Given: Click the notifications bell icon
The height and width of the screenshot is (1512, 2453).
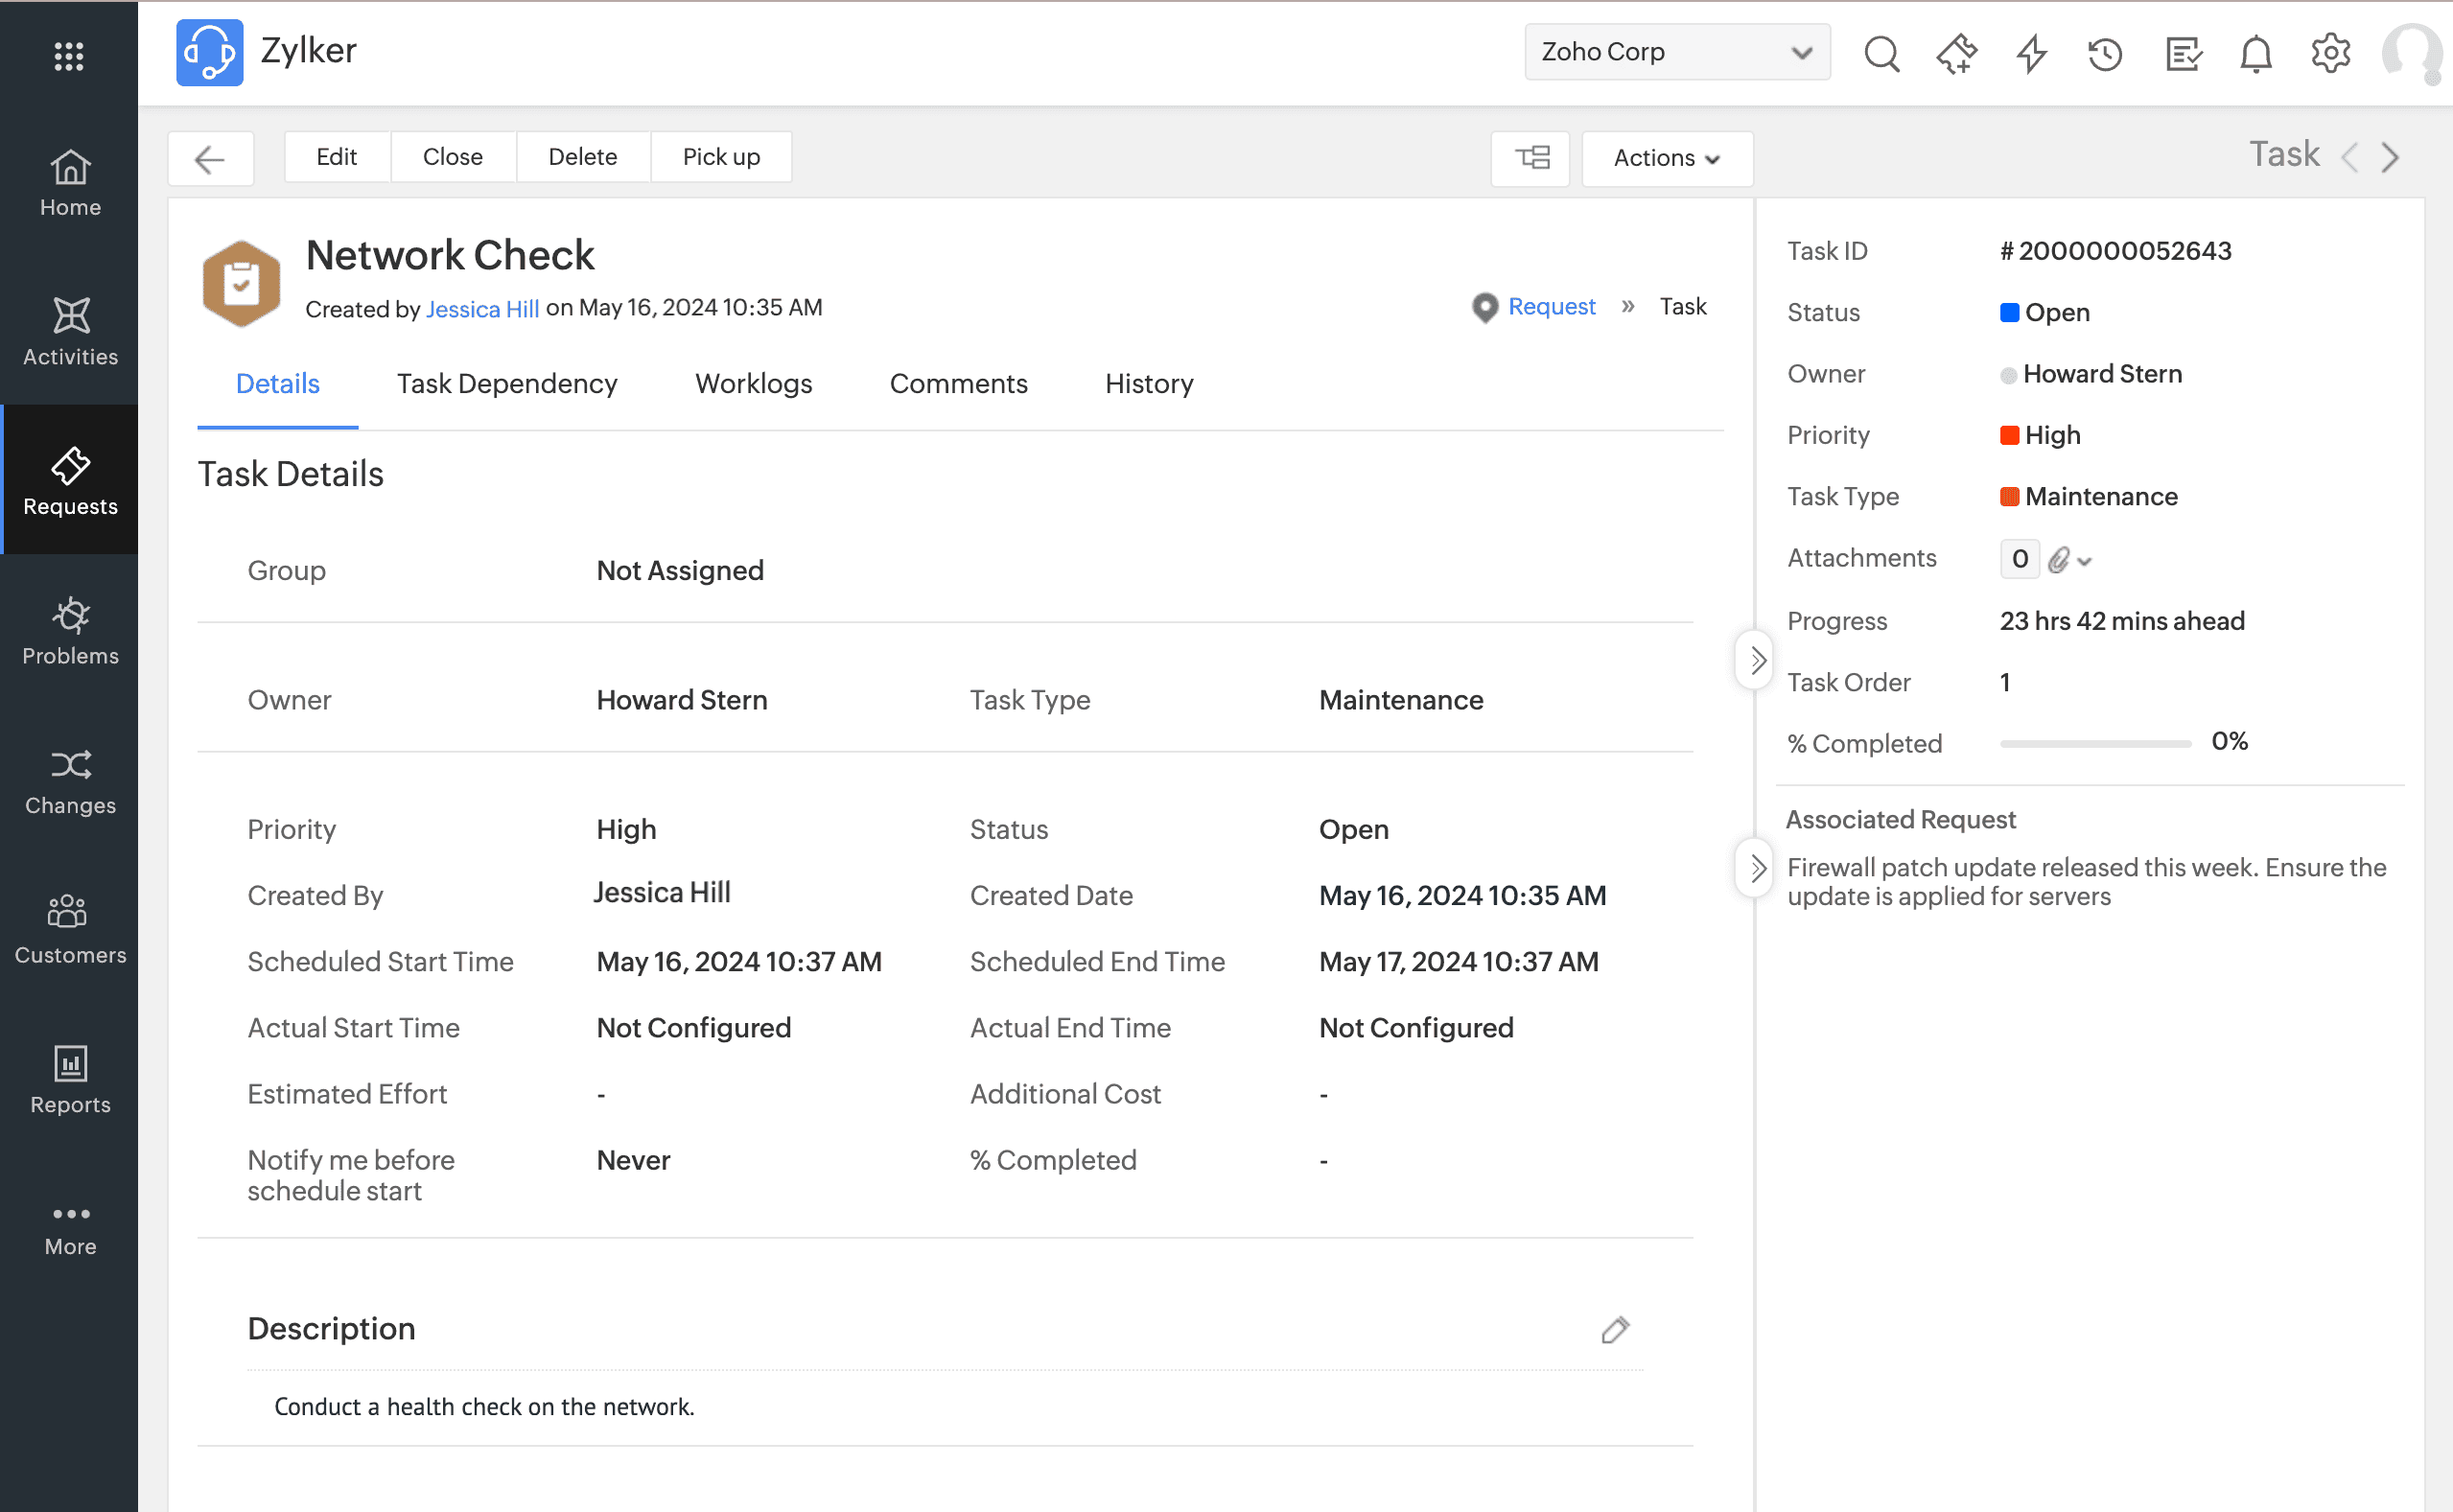Looking at the screenshot, I should click(2255, 53).
